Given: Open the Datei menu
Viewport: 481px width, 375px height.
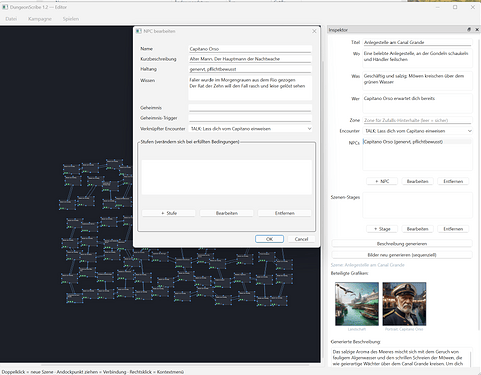Looking at the screenshot, I should coord(11,19).
